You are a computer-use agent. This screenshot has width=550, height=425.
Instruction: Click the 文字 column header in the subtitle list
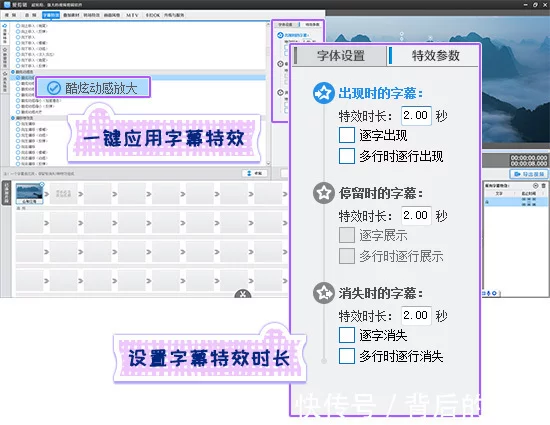tap(499, 193)
